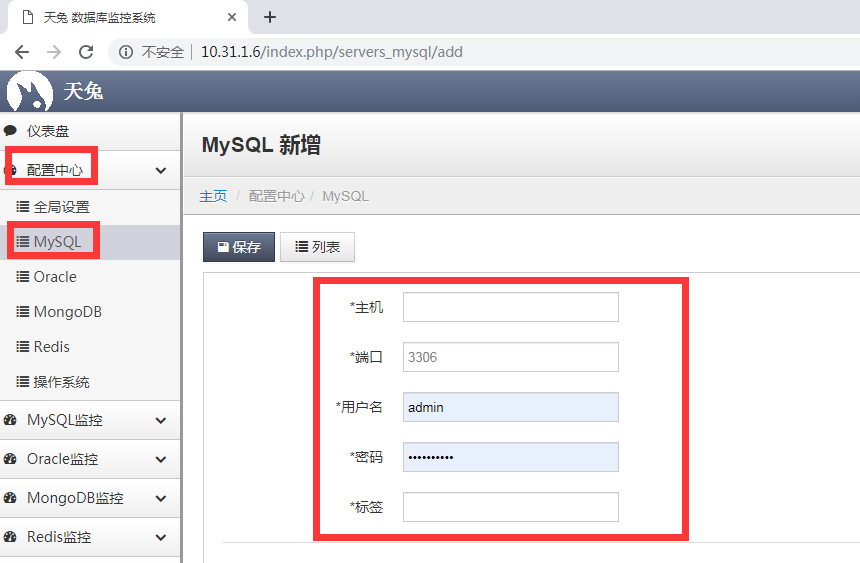Click the 天兔 rabbit logo
The width and height of the screenshot is (860, 563).
coord(30,92)
